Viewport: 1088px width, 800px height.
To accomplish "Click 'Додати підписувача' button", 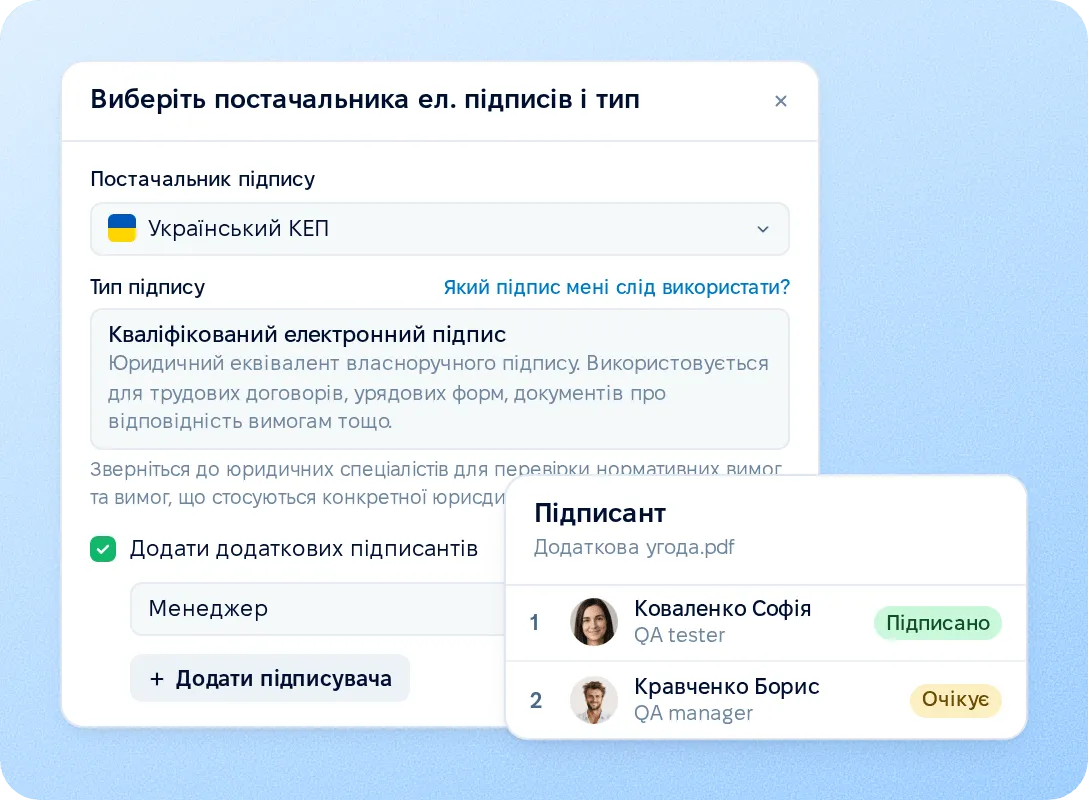I will click(x=270, y=678).
